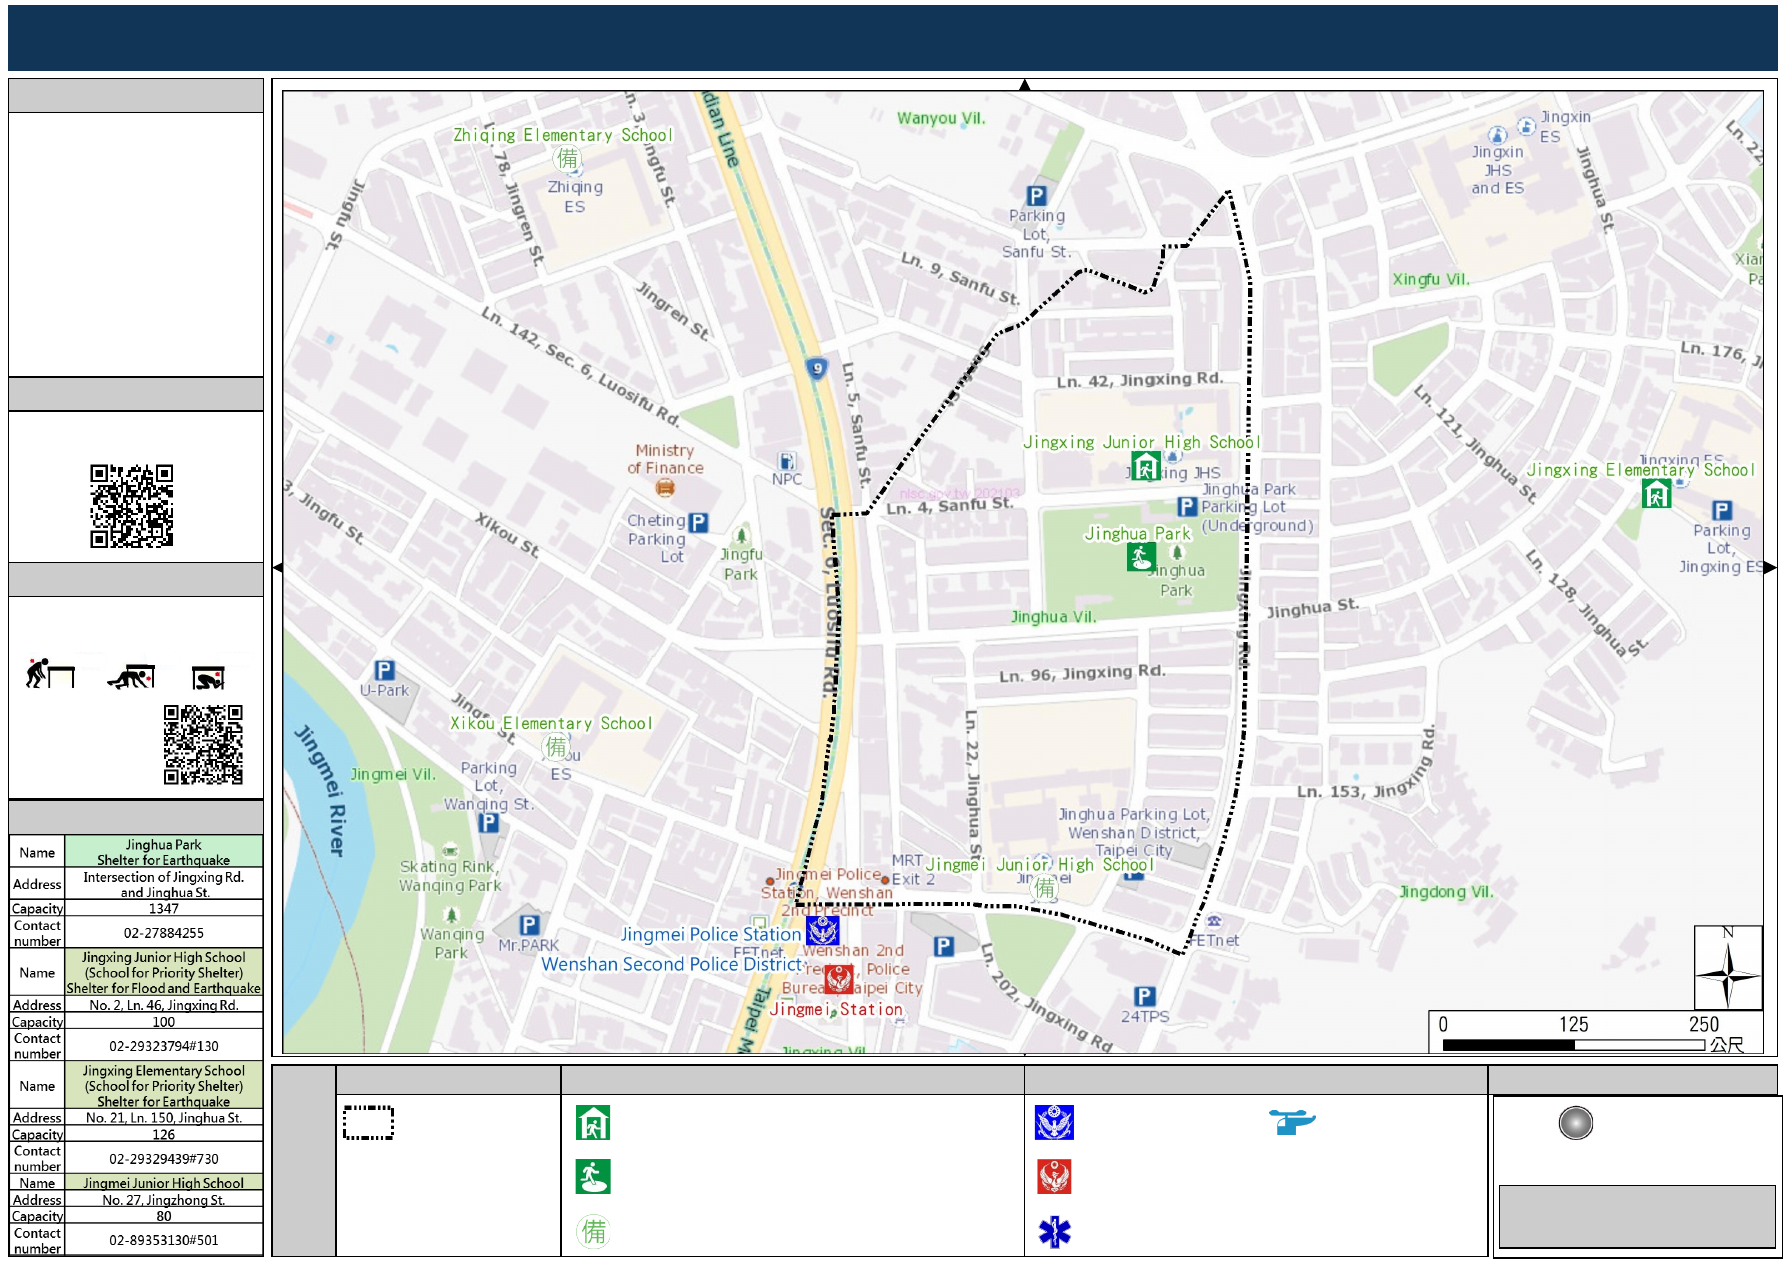Click the U-Park parking icon
Image resolution: width=1786 pixels, height=1263 pixels.
(x=384, y=670)
